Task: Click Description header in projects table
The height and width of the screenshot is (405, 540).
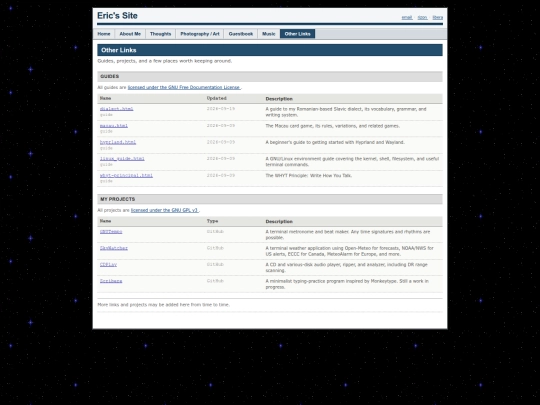Action: click(x=279, y=221)
